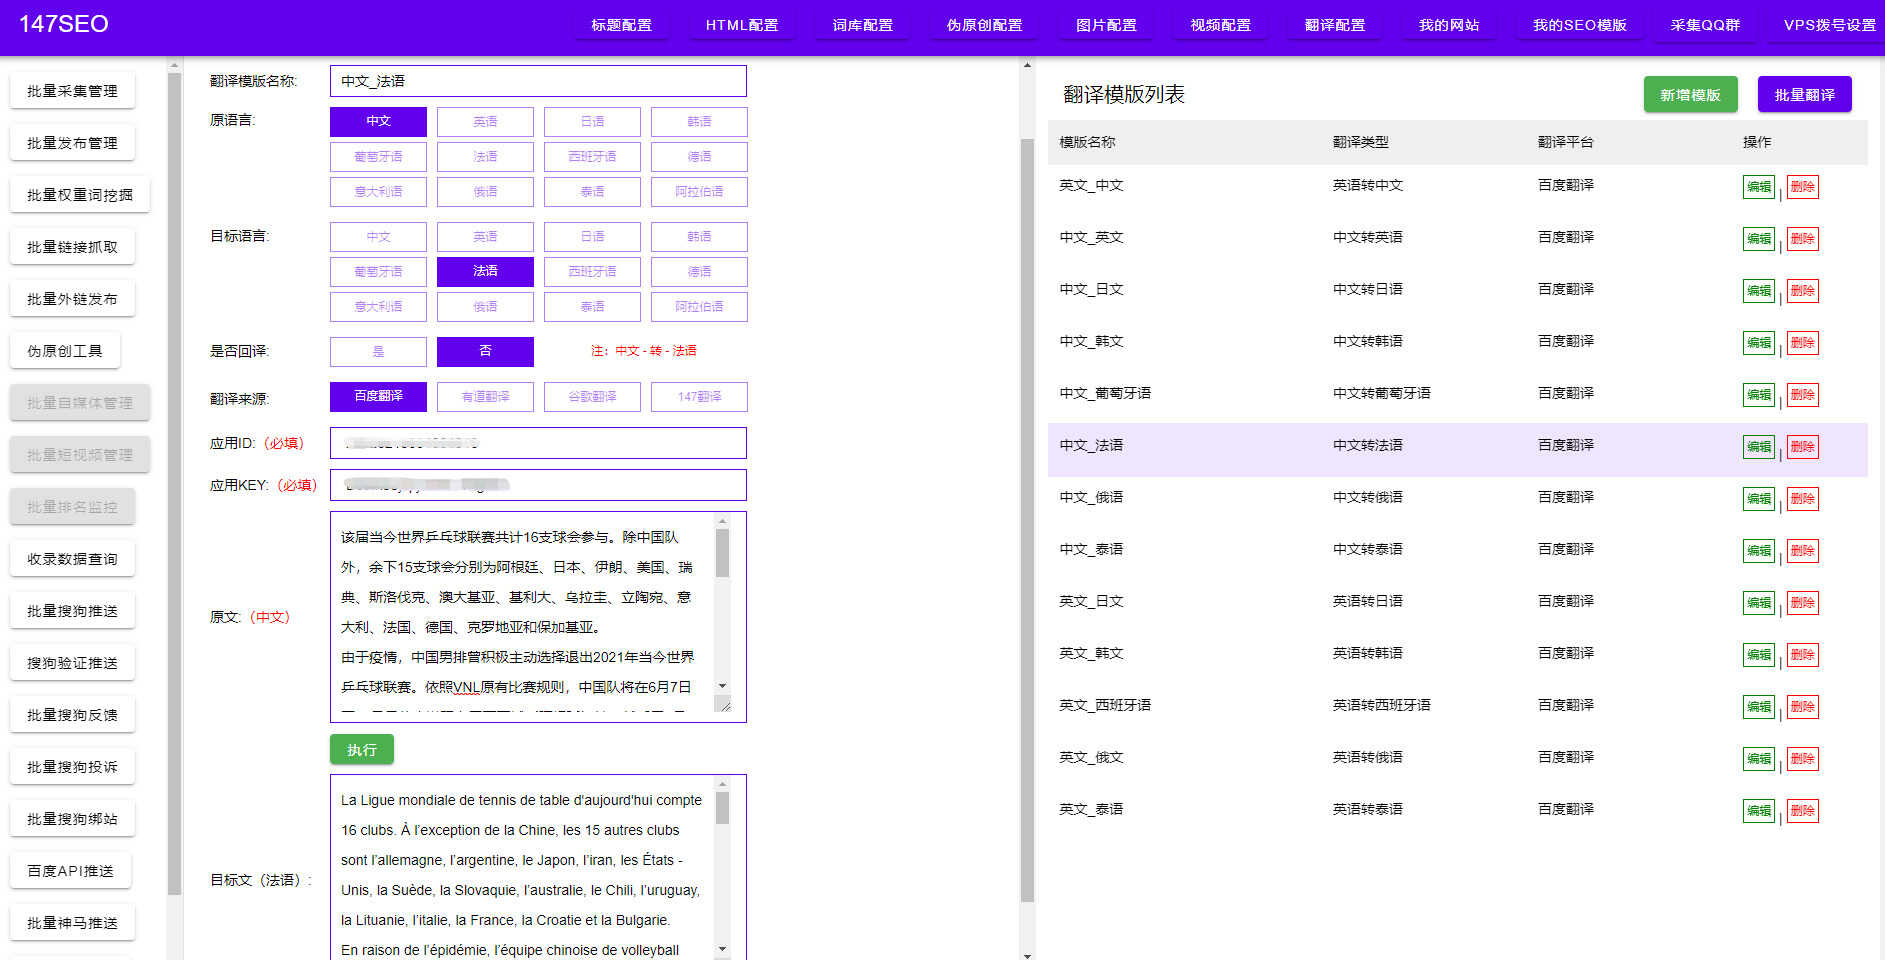Click the sidebar scrollbar up arrow
The height and width of the screenshot is (960, 1885).
tap(175, 65)
